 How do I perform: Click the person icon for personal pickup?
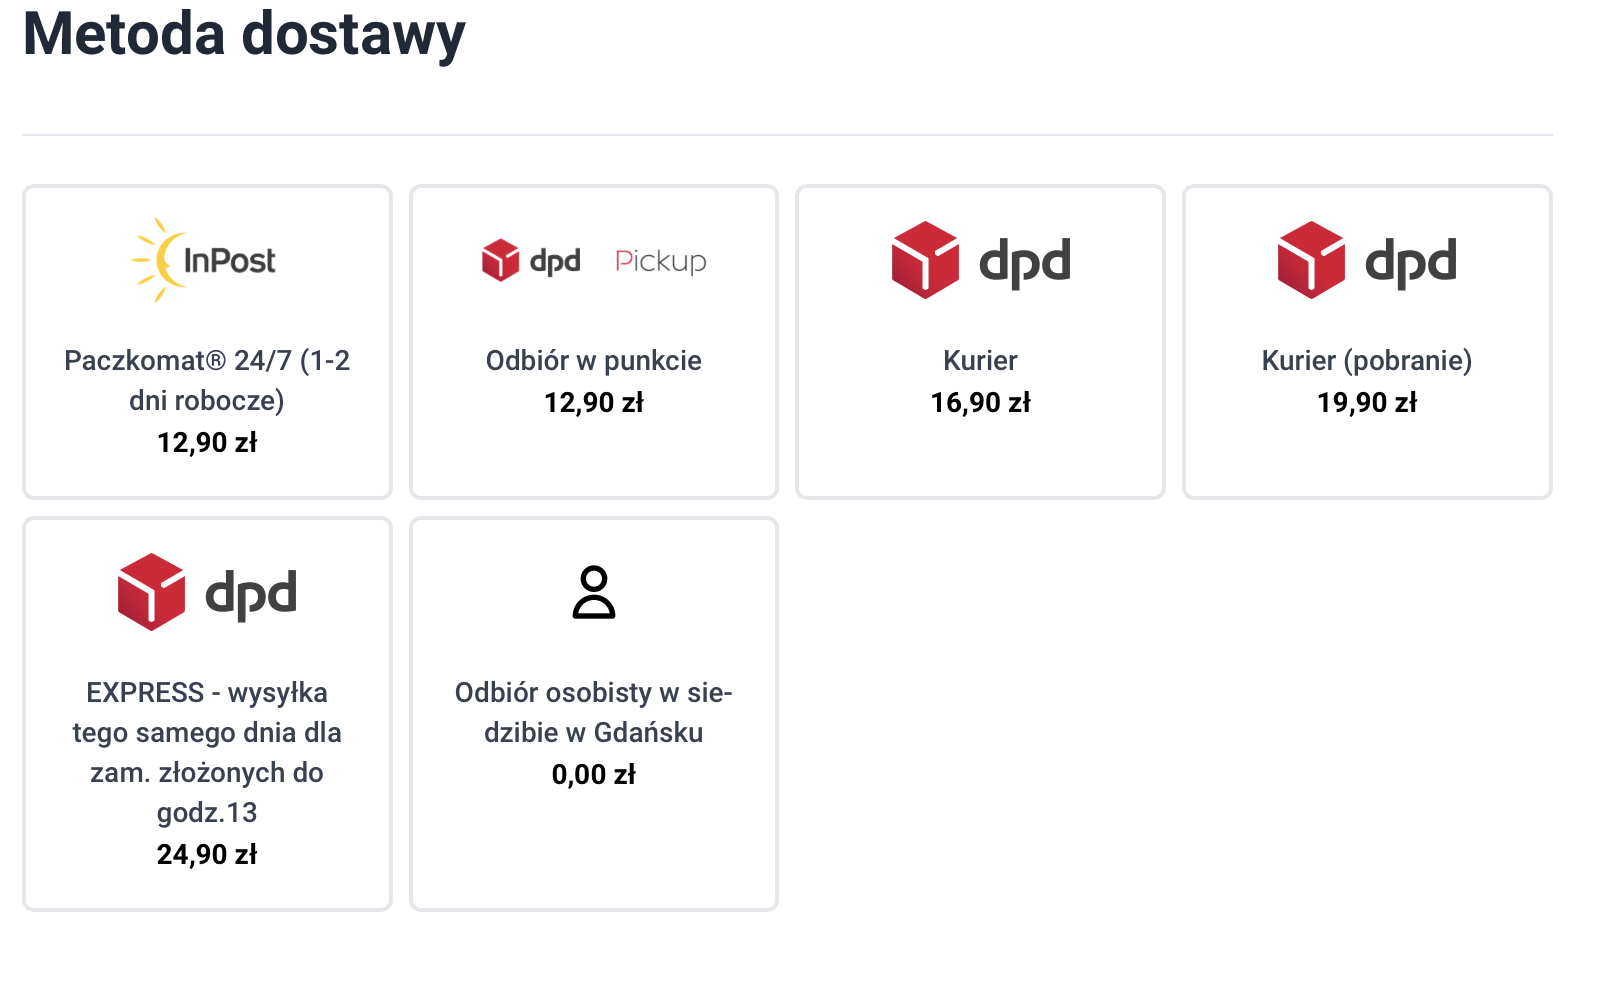click(593, 592)
